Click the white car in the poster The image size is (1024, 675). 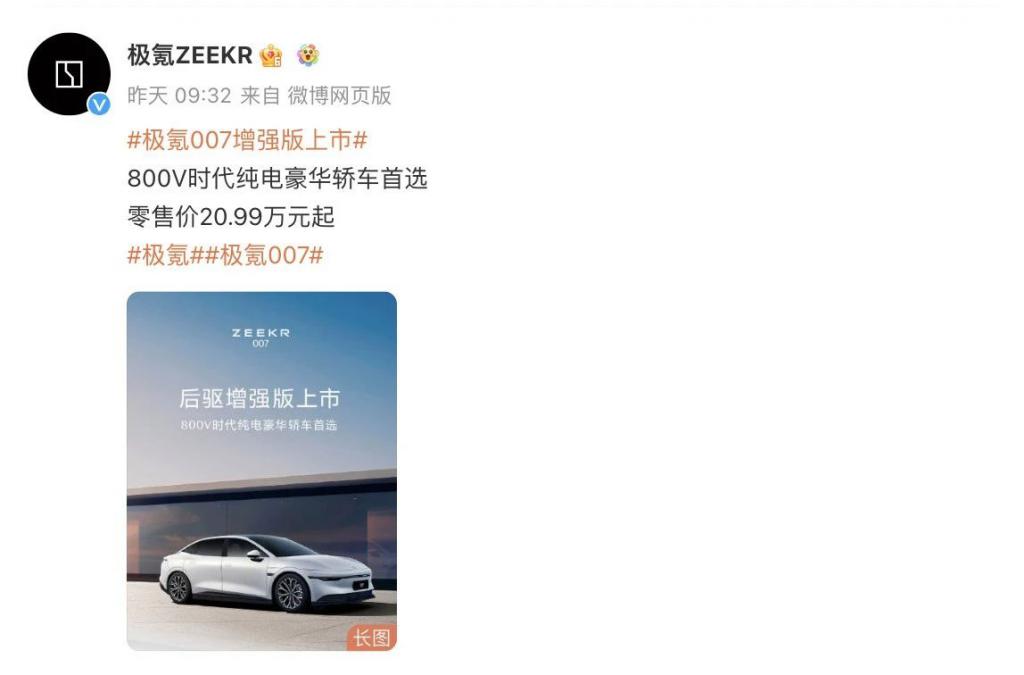click(x=266, y=573)
